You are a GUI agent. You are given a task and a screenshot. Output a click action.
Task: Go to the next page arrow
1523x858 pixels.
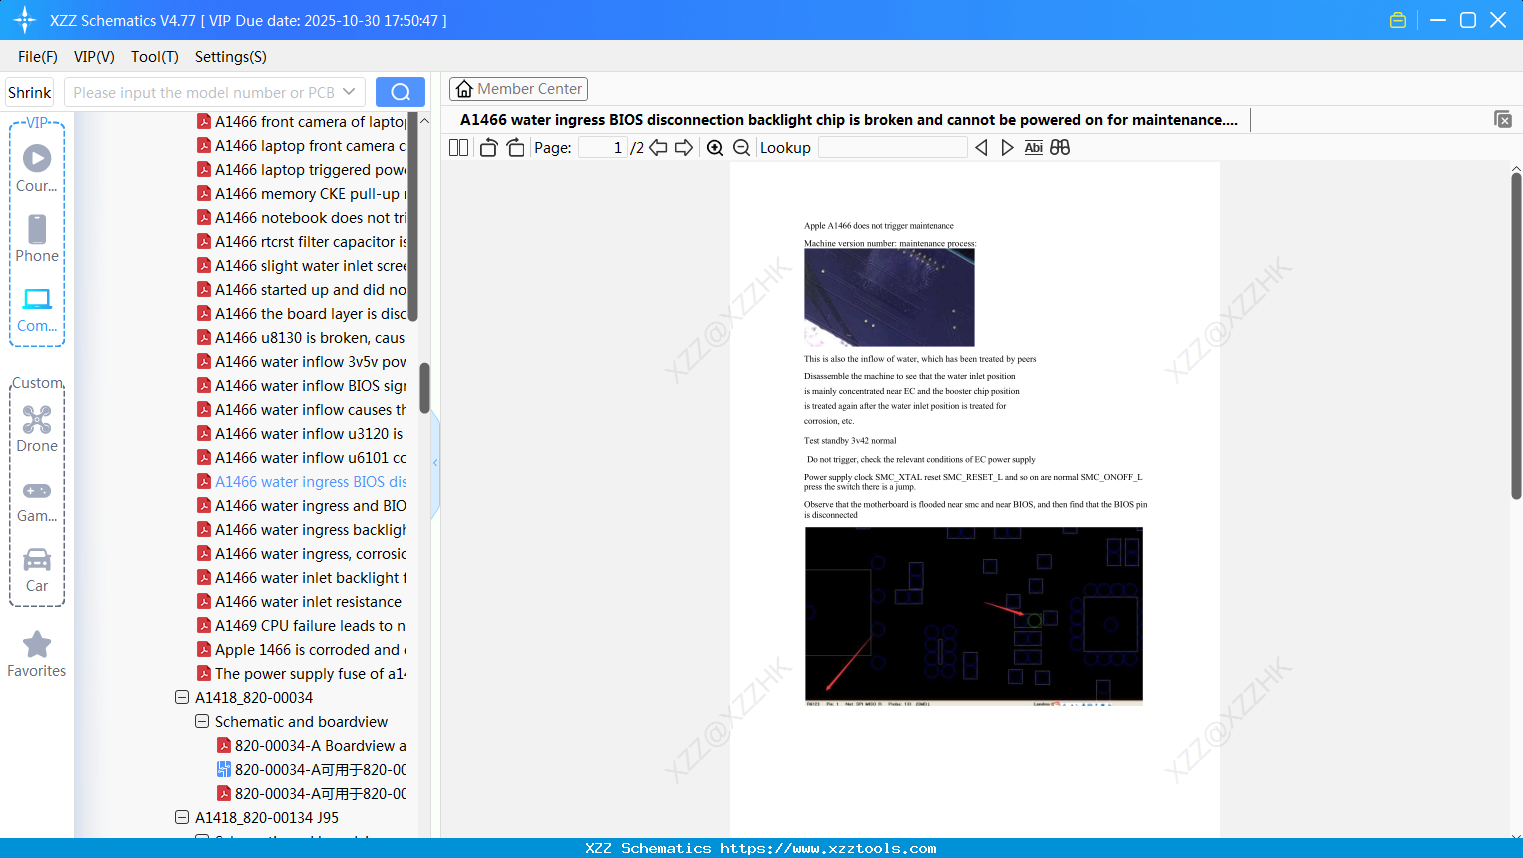(x=684, y=148)
